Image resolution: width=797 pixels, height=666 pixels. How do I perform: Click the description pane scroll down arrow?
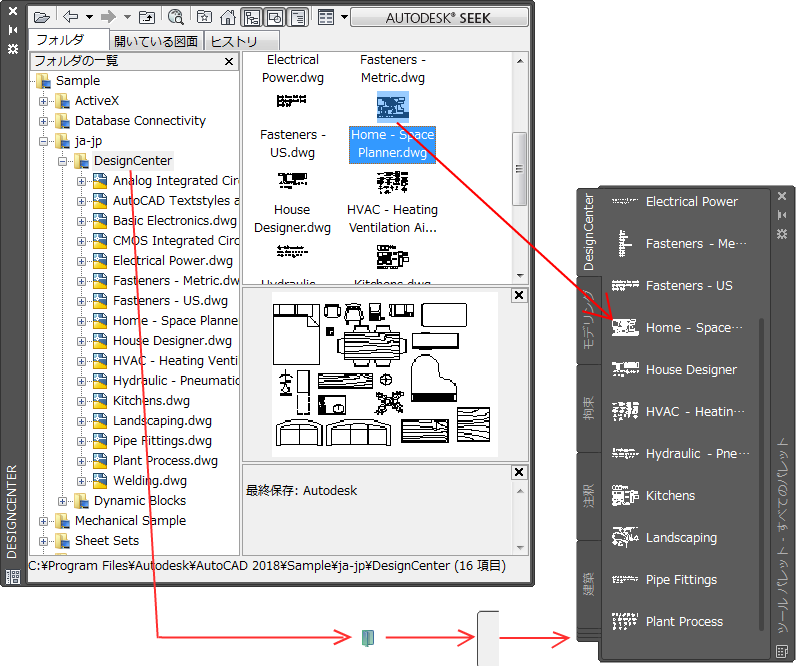tap(520, 548)
